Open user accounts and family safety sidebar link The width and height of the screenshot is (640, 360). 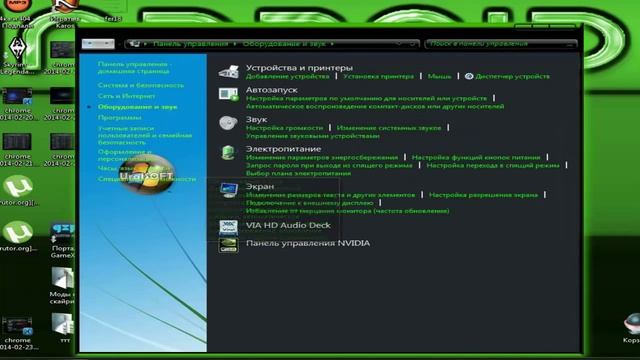pos(145,135)
